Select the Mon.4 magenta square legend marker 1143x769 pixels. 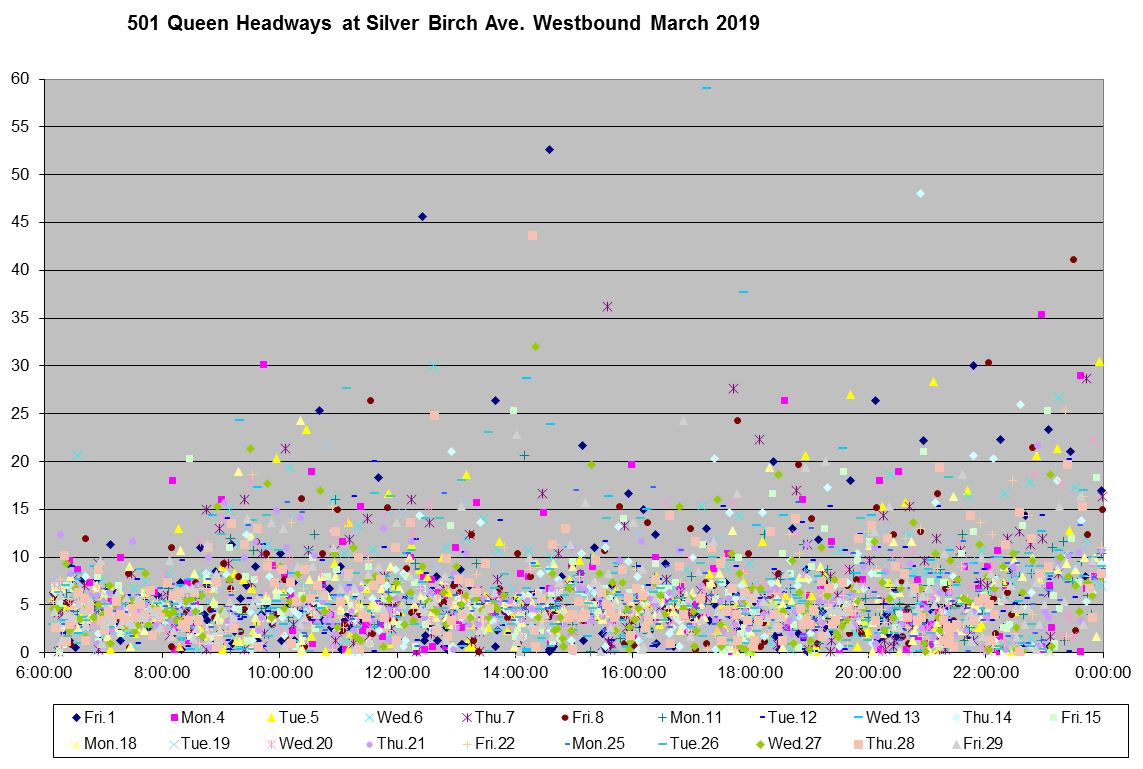click(x=174, y=717)
